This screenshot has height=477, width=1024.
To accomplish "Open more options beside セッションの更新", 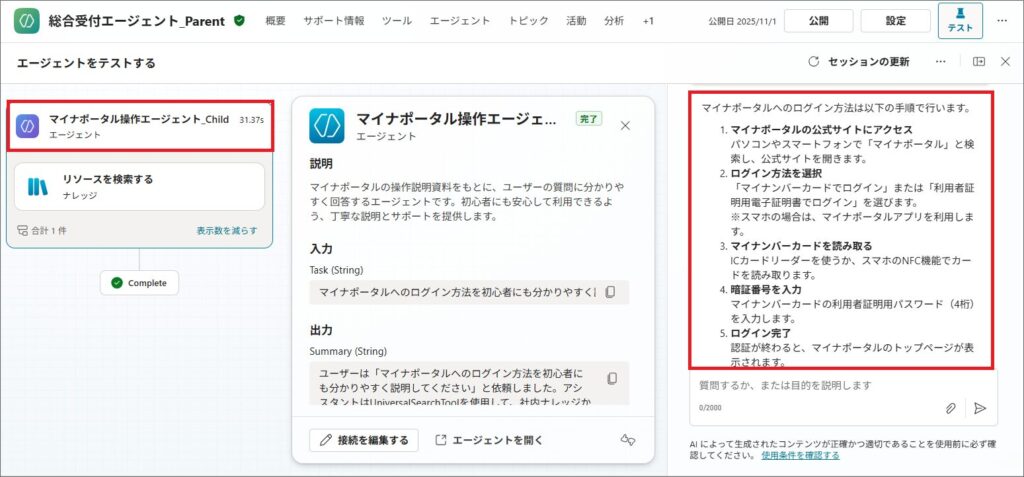I will [x=940, y=62].
